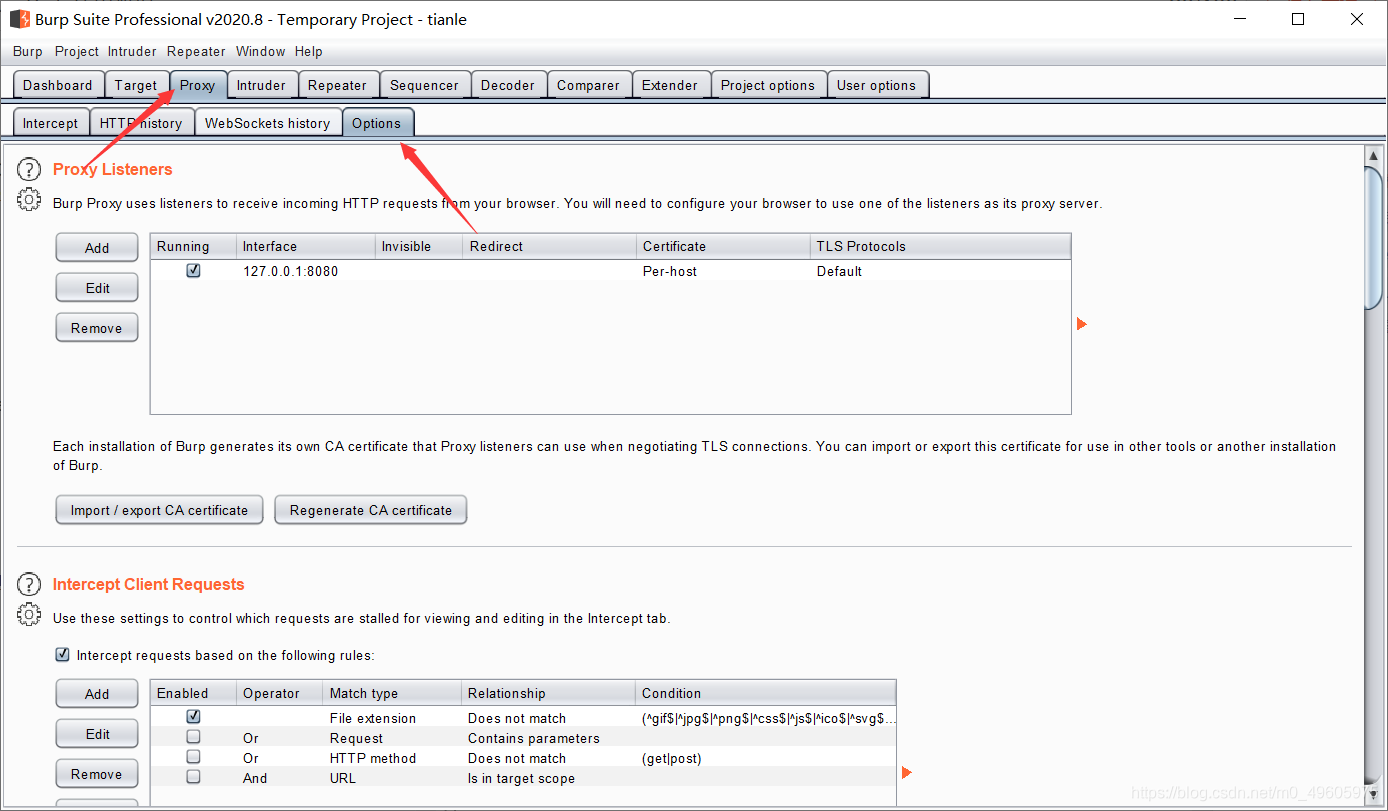Open the Help menu

point(309,52)
